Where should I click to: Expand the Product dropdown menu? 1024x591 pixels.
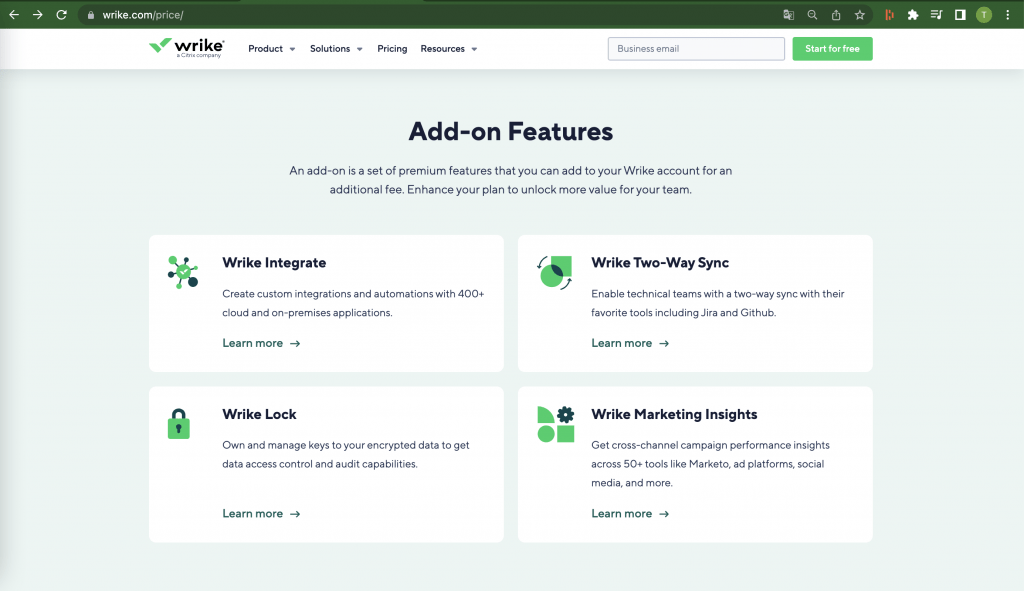coord(271,49)
